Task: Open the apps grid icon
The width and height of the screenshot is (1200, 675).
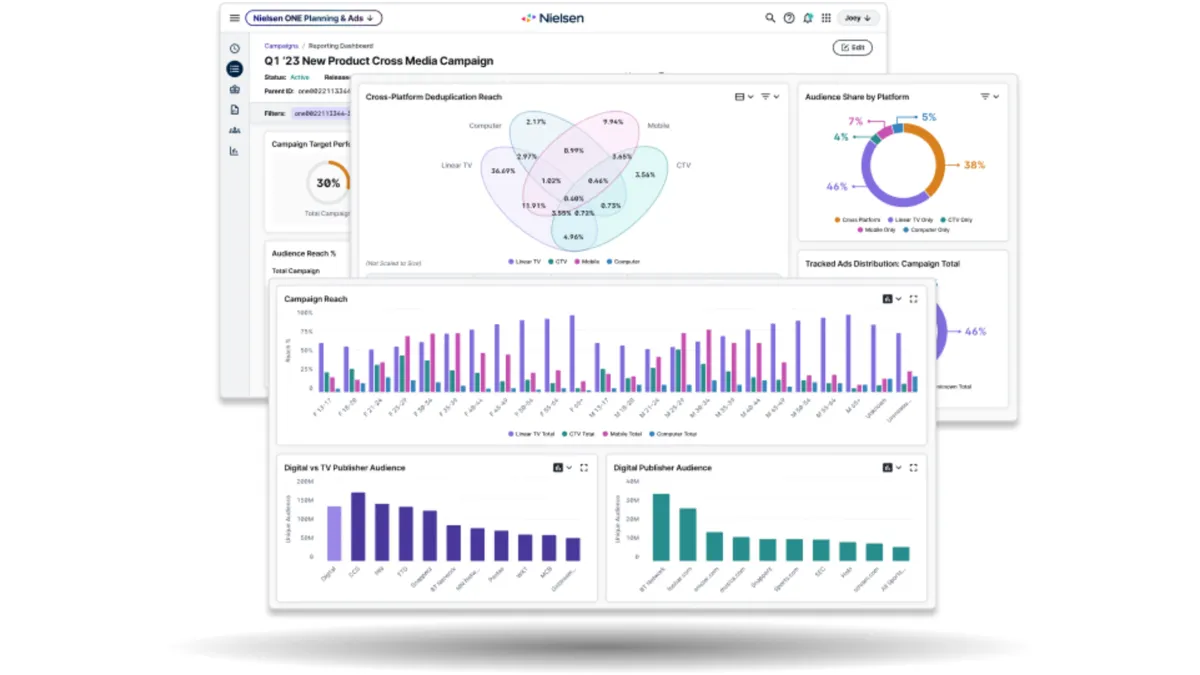Action: 826,17
